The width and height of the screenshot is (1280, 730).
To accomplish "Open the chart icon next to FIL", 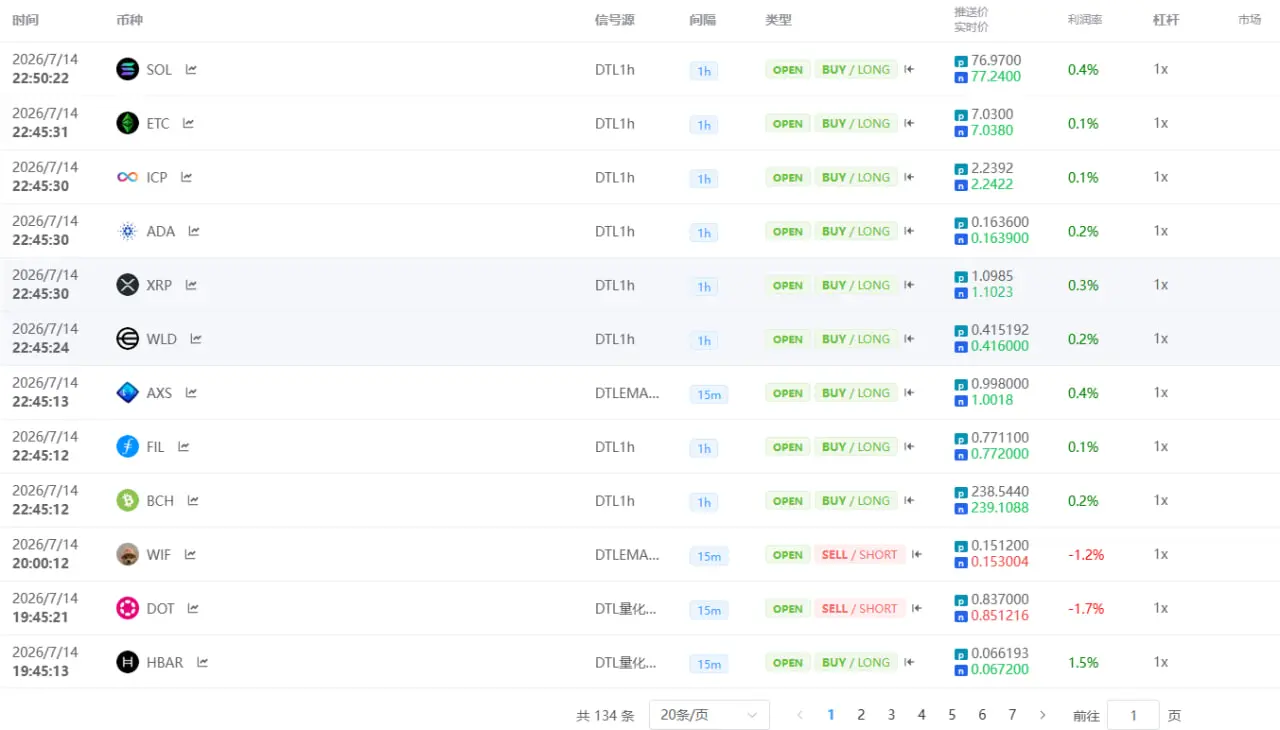I will [x=184, y=447].
